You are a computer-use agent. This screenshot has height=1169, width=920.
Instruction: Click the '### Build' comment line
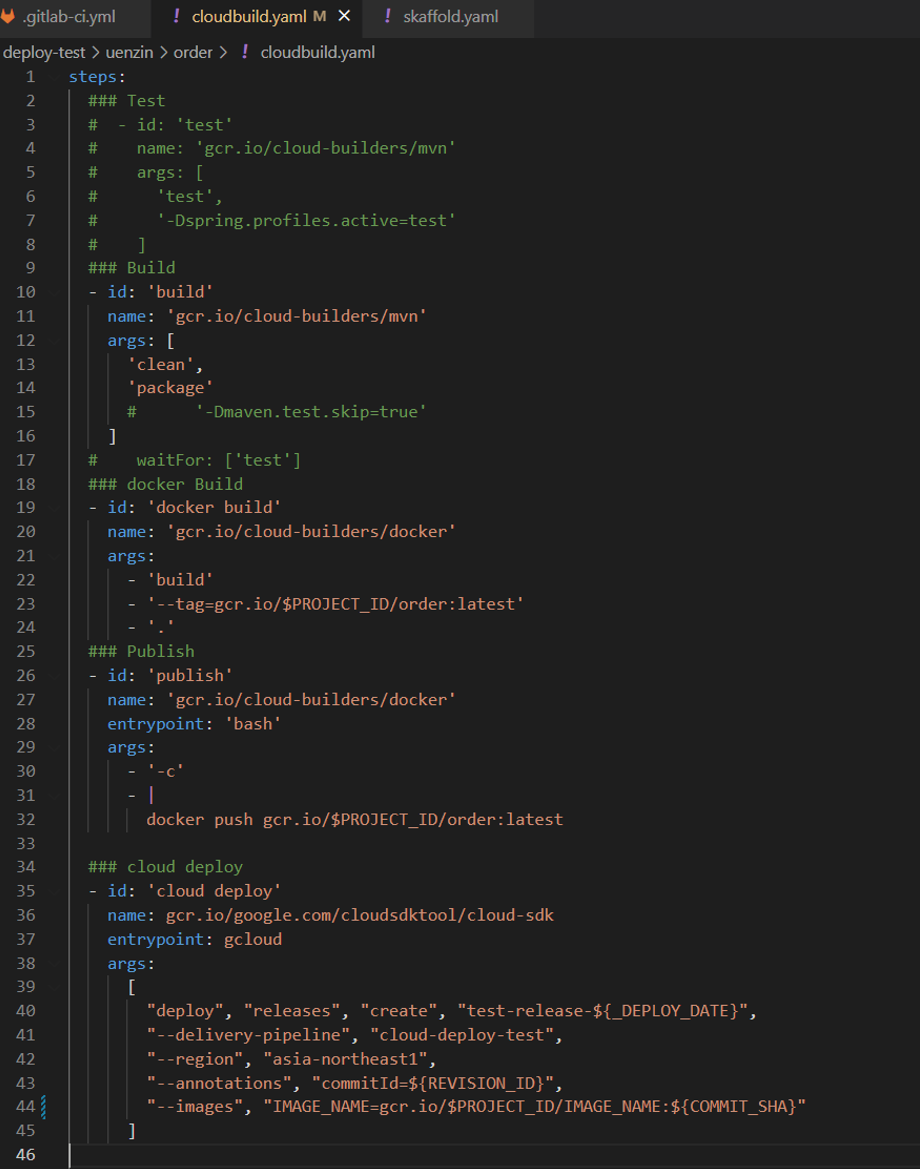click(x=131, y=268)
